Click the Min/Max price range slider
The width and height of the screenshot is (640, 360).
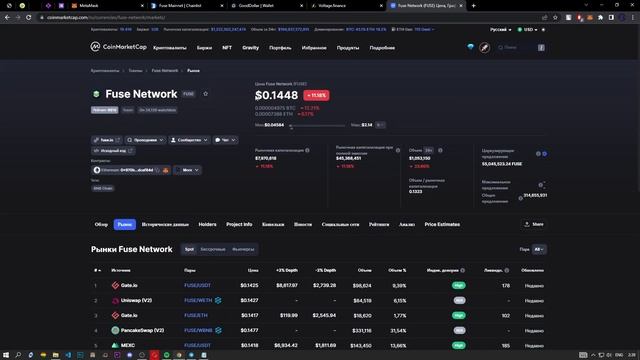coord(318,125)
